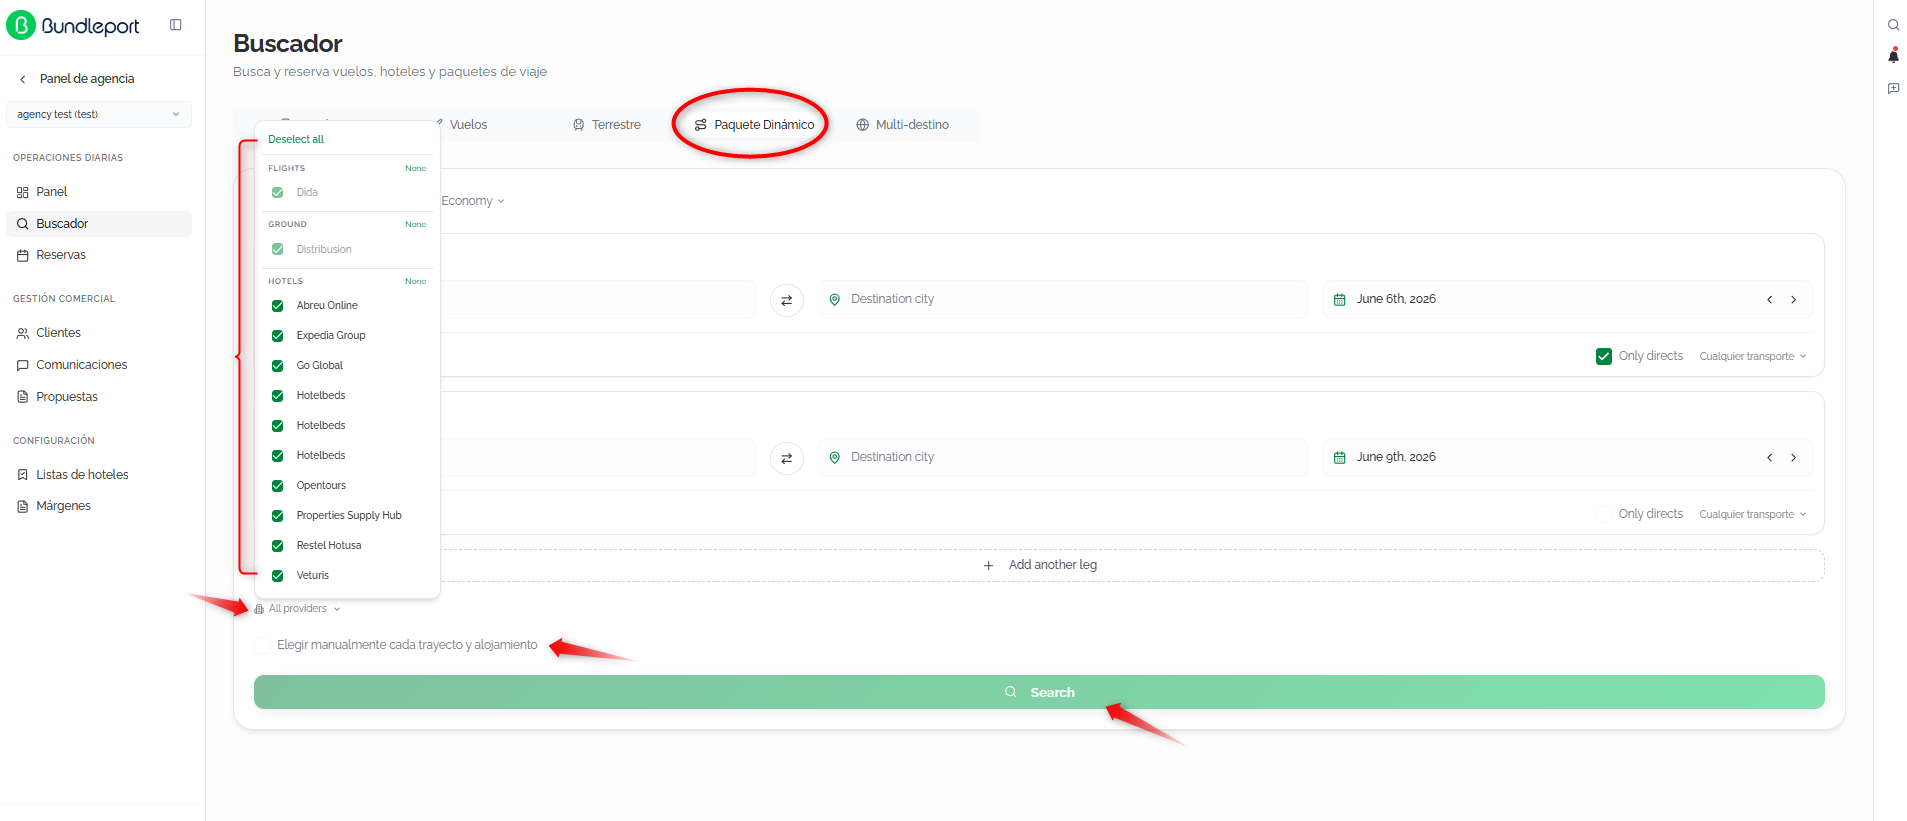Open the agency test selector dropdown
Screen dimensions: 1907x821
(x=98, y=114)
